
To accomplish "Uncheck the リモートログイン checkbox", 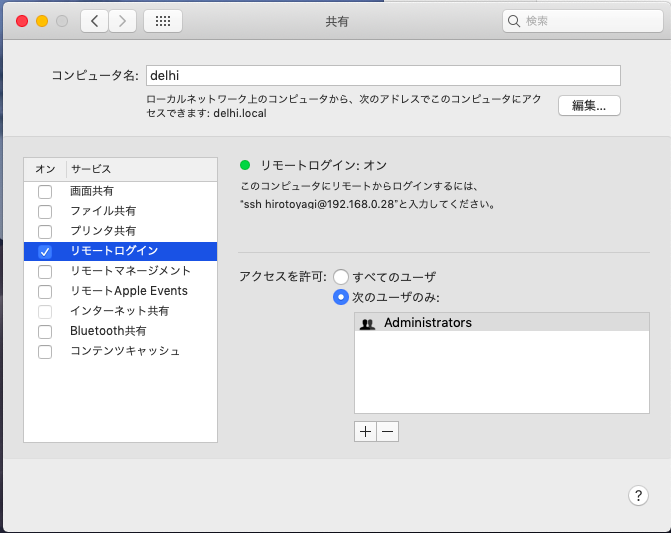I will (x=44, y=251).
